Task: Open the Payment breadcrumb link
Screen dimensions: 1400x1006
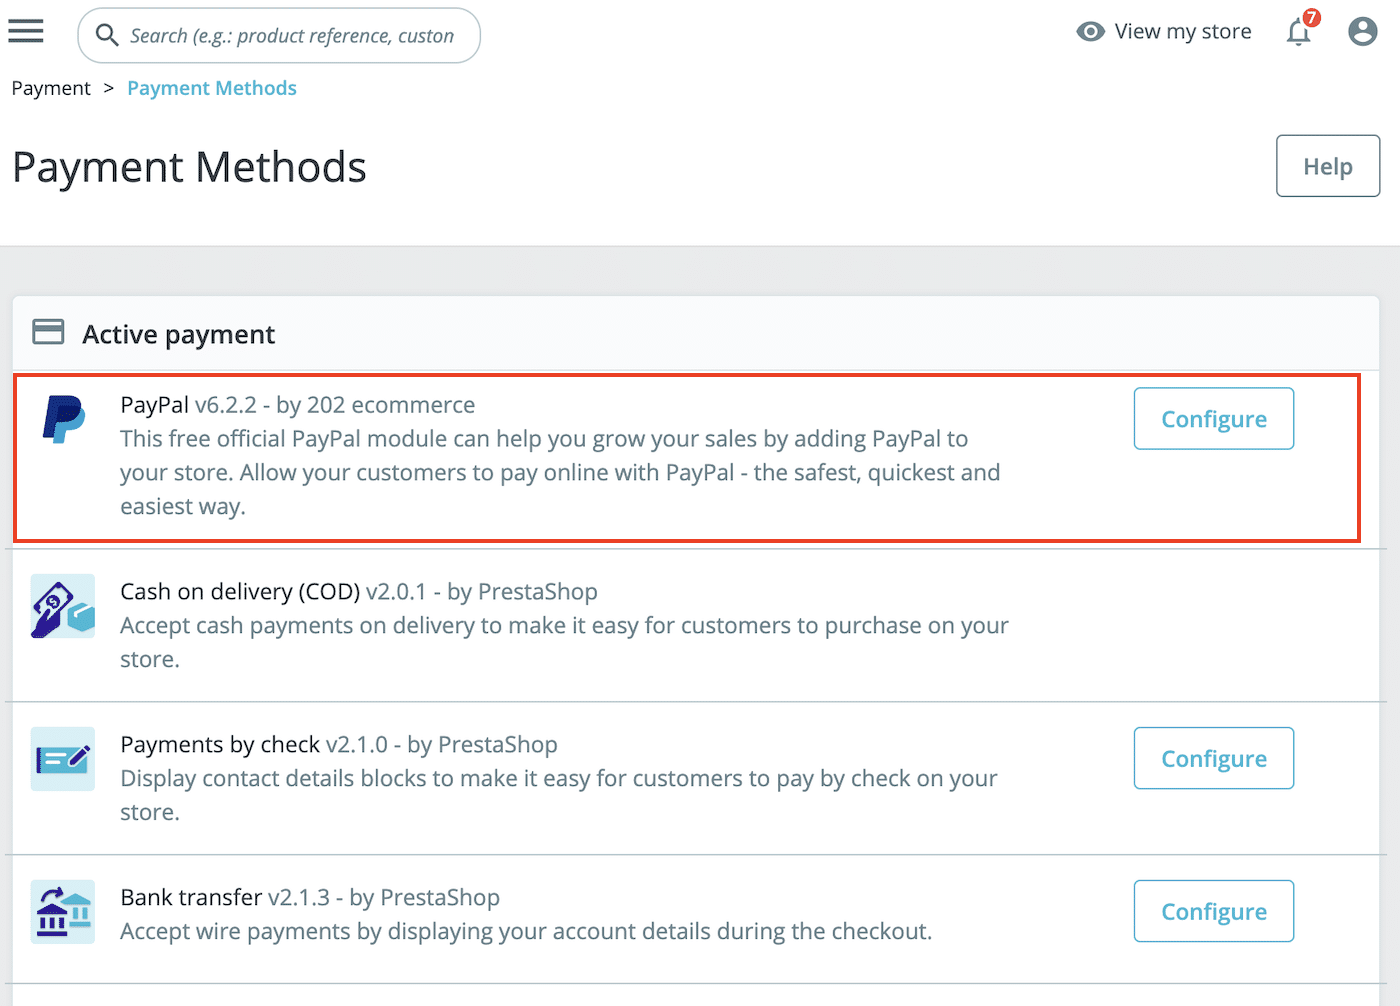Action: (51, 88)
